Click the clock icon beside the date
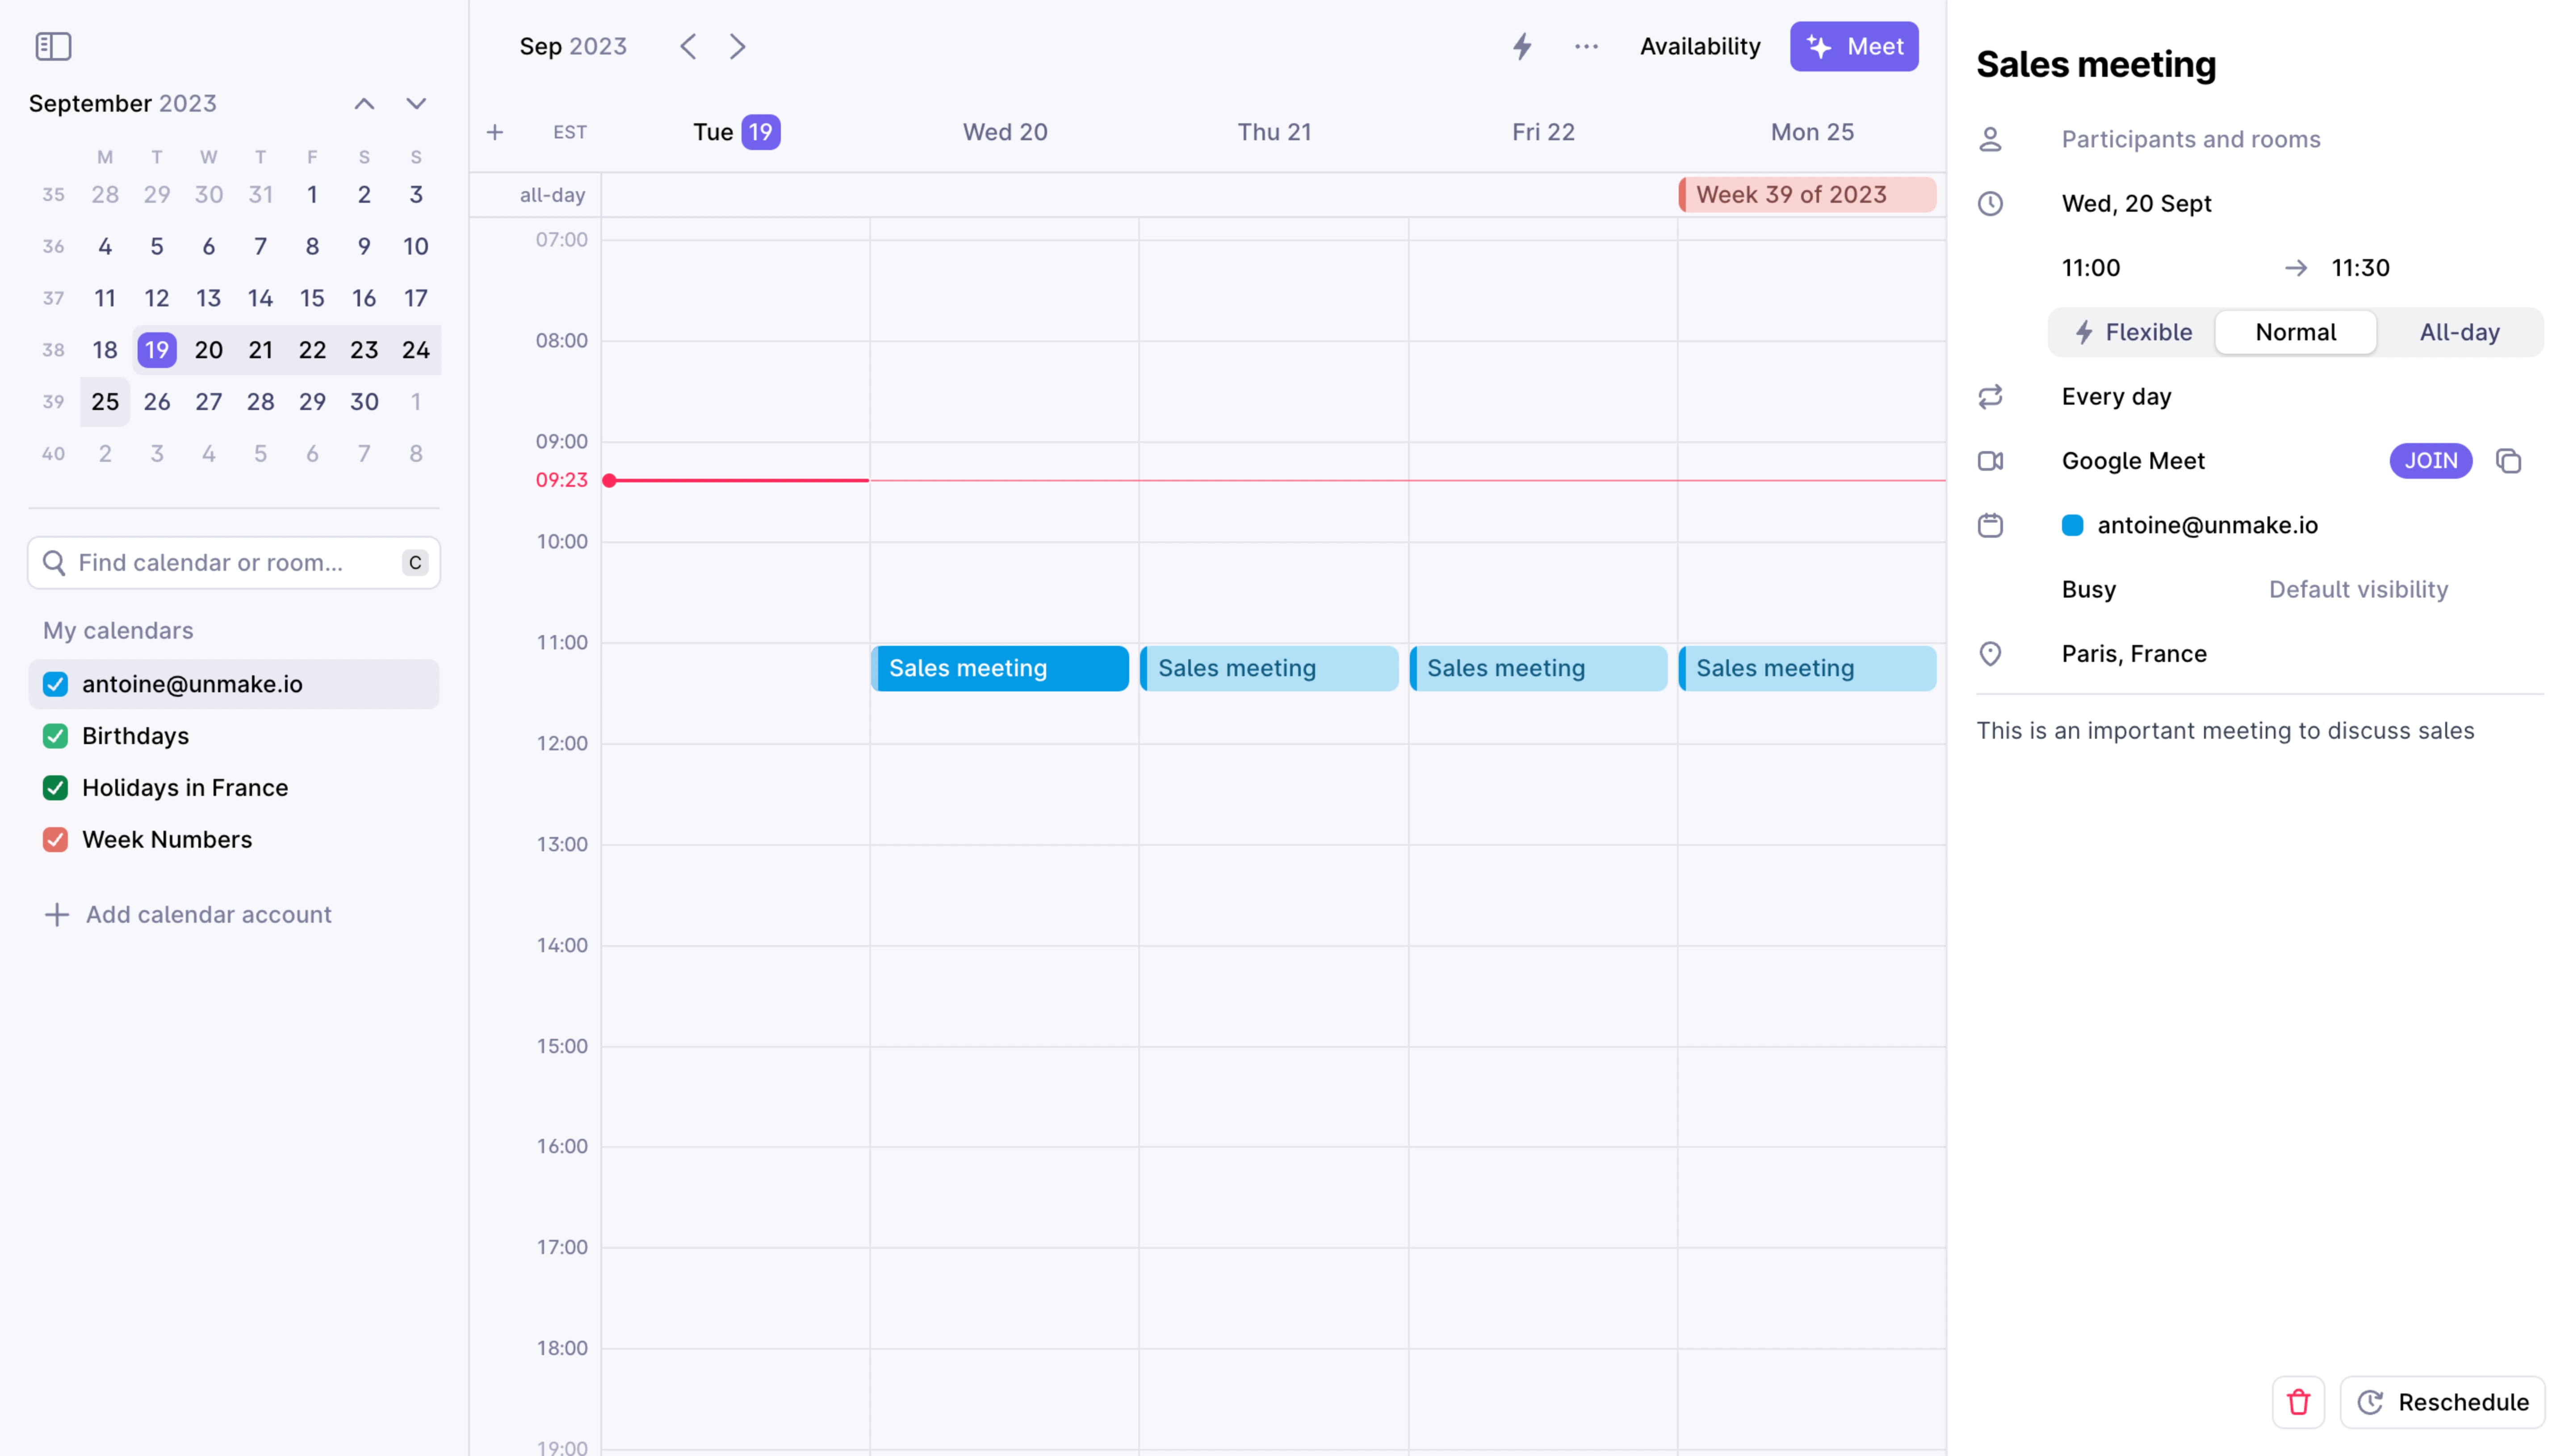 click(1990, 204)
